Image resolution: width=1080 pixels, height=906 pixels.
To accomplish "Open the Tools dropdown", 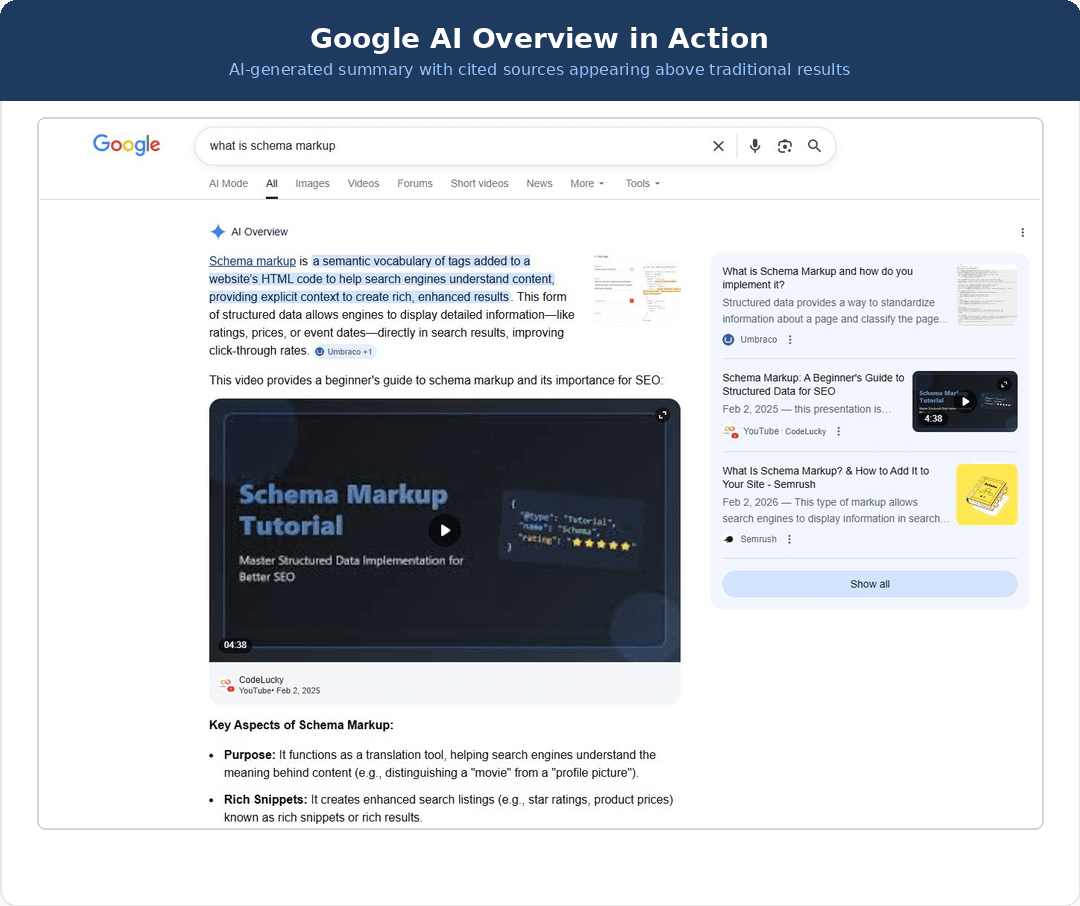I will tap(642, 183).
